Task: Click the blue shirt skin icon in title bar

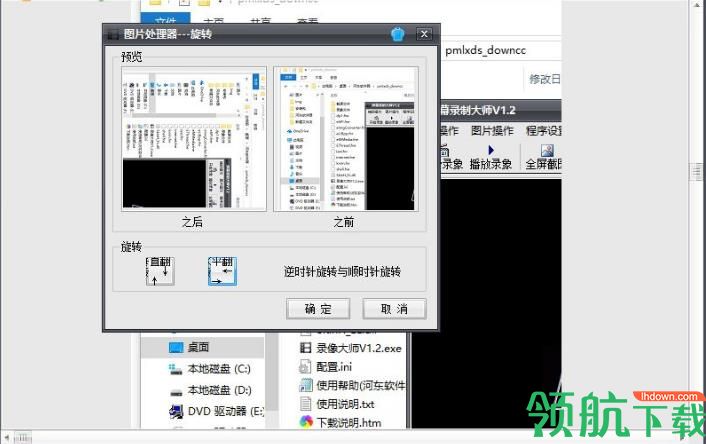Action: pos(398,34)
